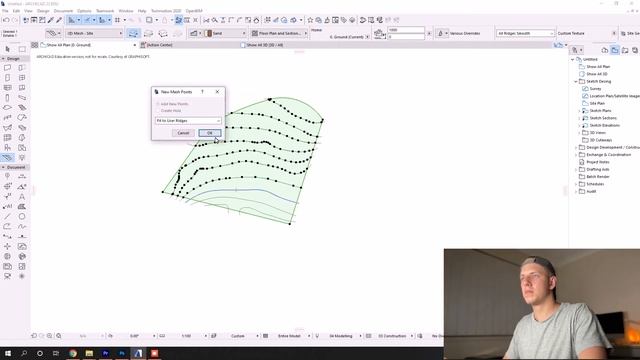
Task: Open the 3D Mesh - Site layer dropdown
Action: coord(94,33)
